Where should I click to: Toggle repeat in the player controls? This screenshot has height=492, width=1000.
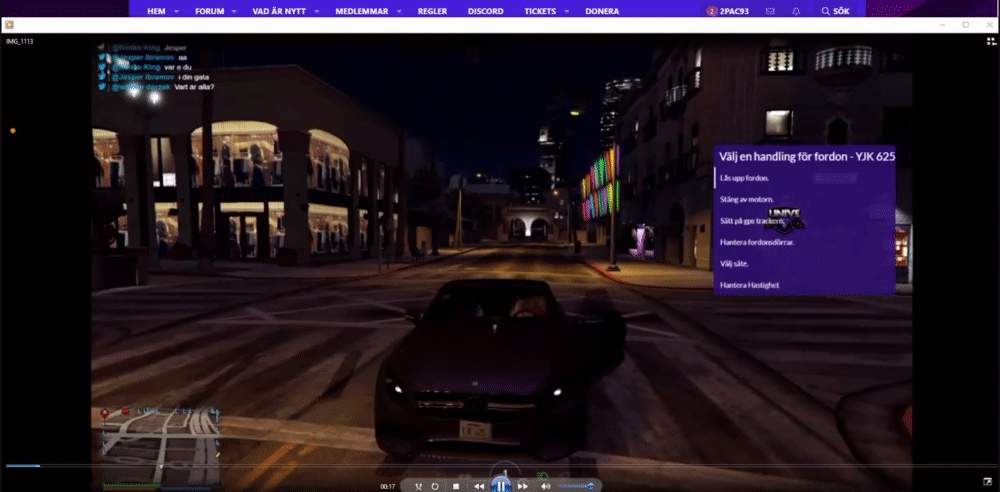coord(435,486)
